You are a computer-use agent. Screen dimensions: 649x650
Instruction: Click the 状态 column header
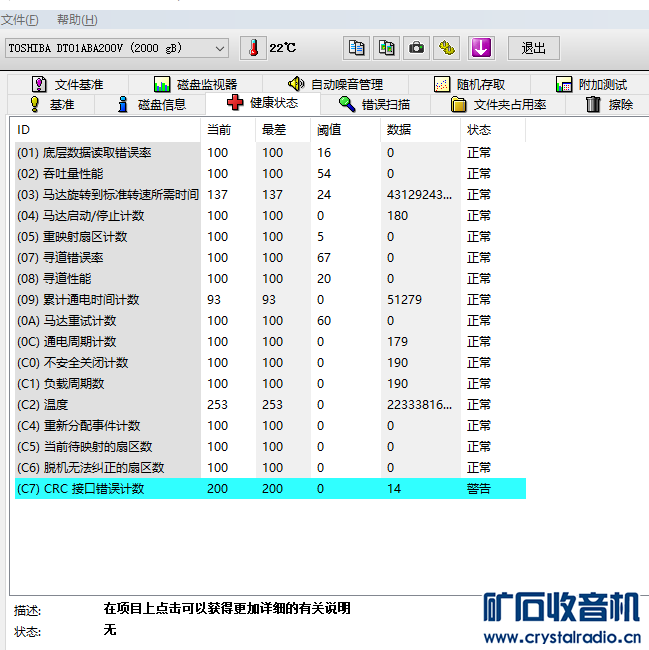pos(493,130)
